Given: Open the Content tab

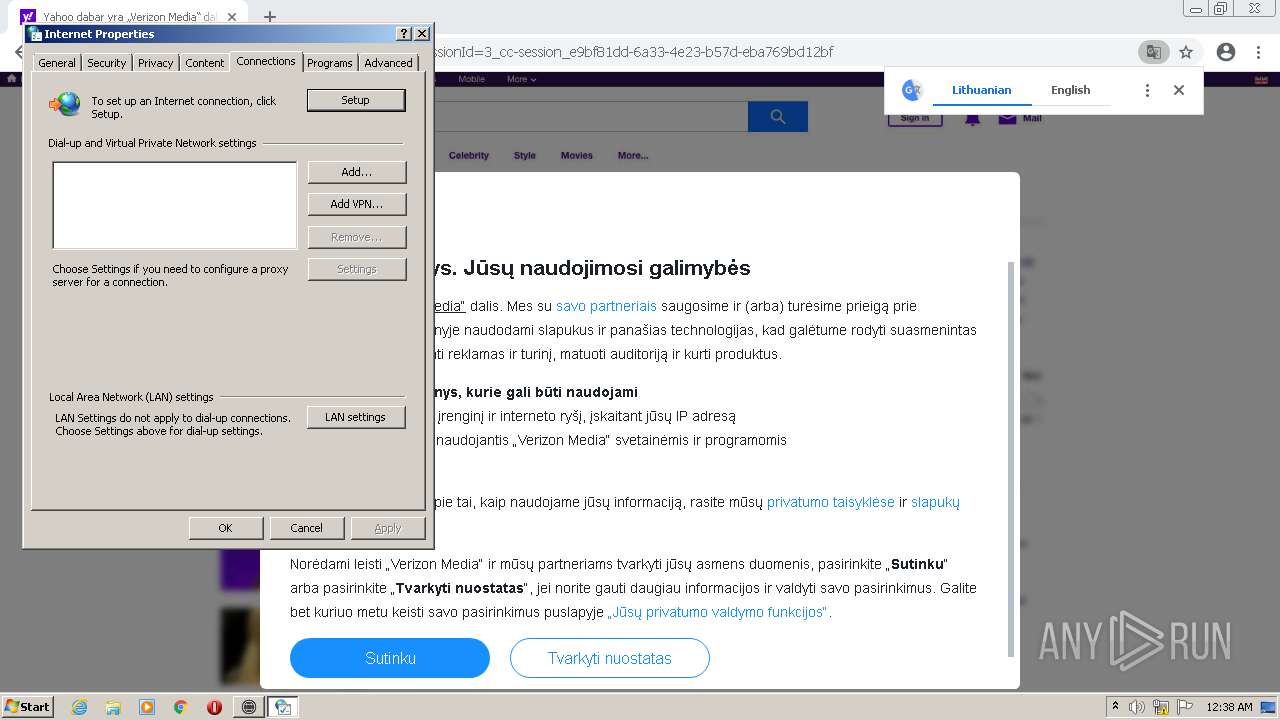Looking at the screenshot, I should point(204,62).
